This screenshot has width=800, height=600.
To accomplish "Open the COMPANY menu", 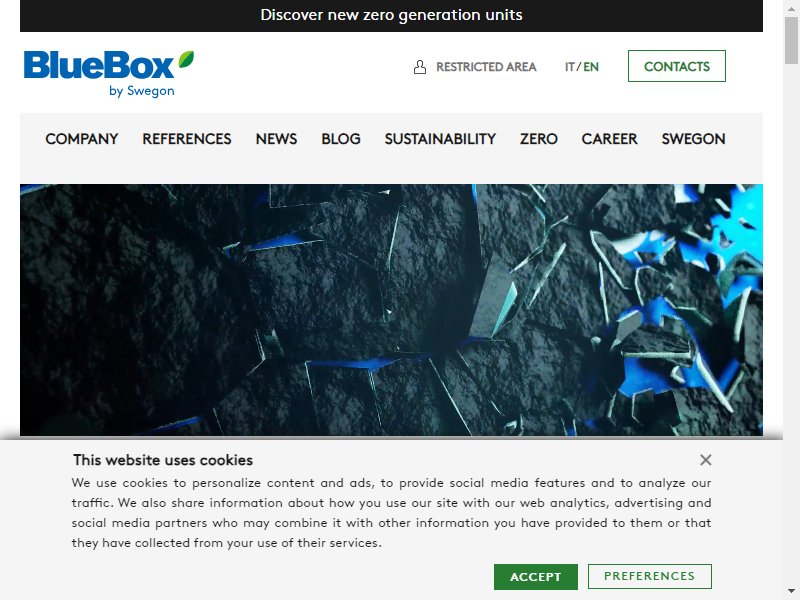I will click(82, 139).
